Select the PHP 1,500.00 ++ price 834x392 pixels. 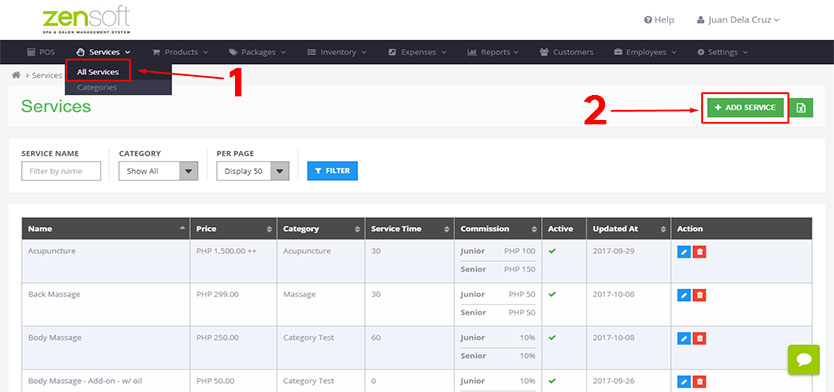tap(227, 251)
